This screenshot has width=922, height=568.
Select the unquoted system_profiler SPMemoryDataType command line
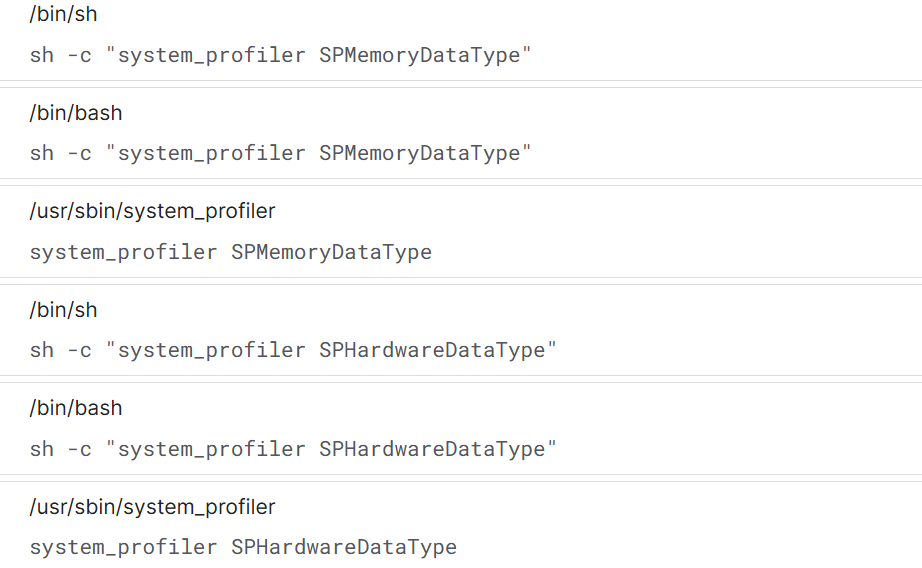pos(230,252)
